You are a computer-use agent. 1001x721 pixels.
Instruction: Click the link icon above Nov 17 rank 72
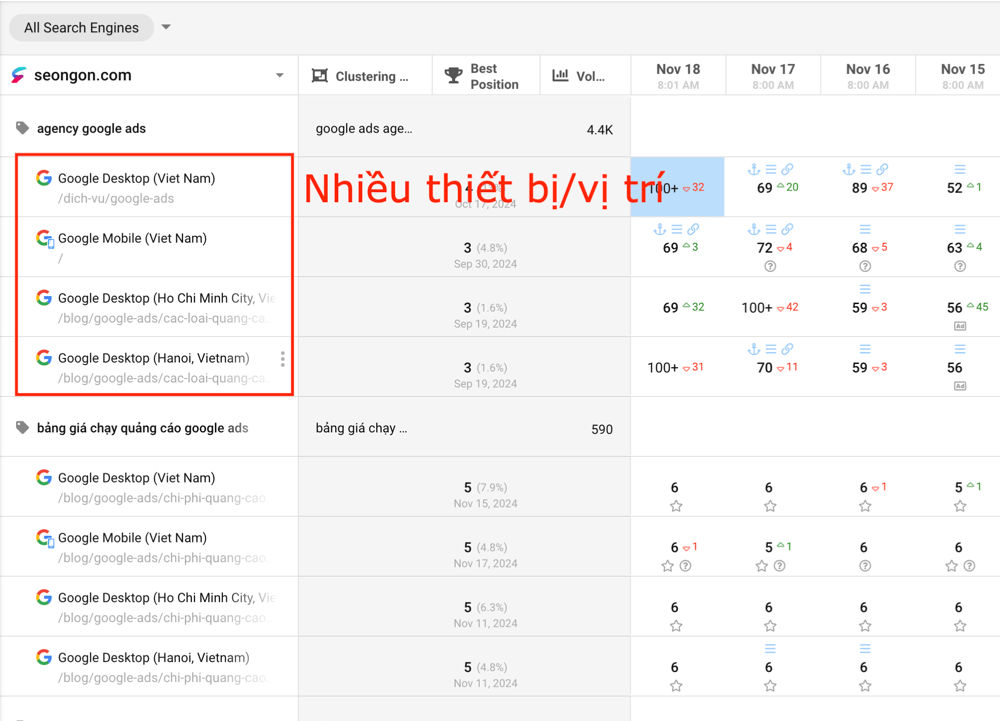(787, 229)
